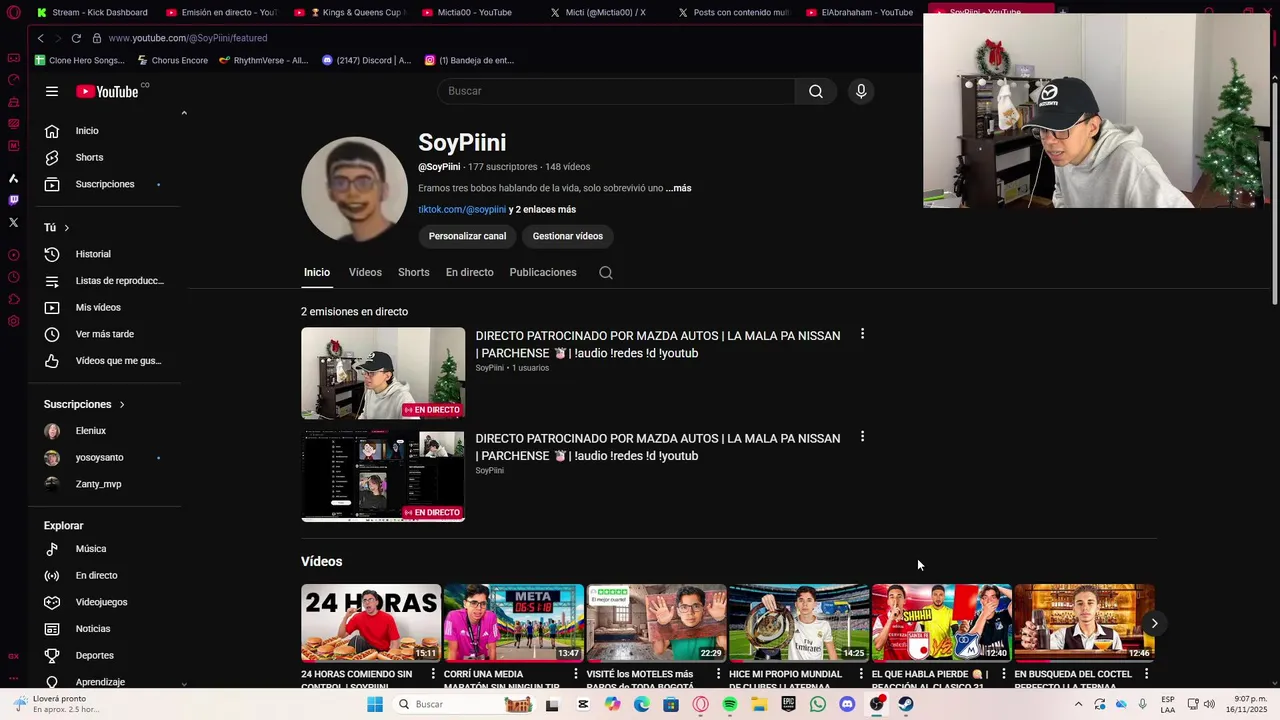Click the Windows Start button
This screenshot has width=1280, height=720.
pyautogui.click(x=375, y=704)
